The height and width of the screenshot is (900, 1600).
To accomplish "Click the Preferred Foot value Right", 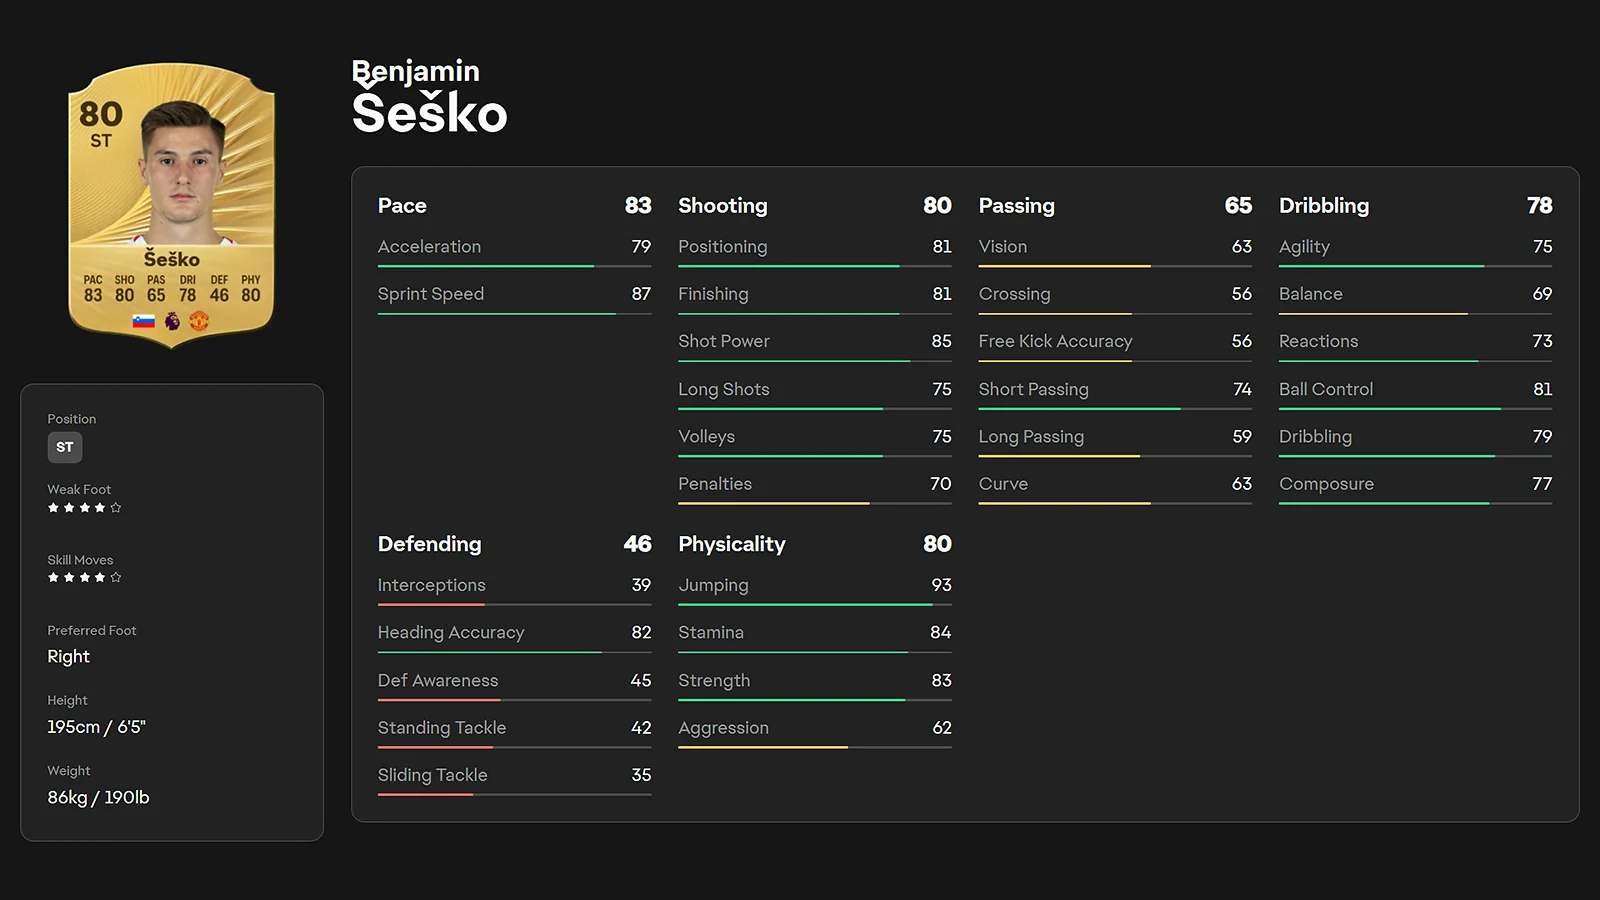I will 68,657.
